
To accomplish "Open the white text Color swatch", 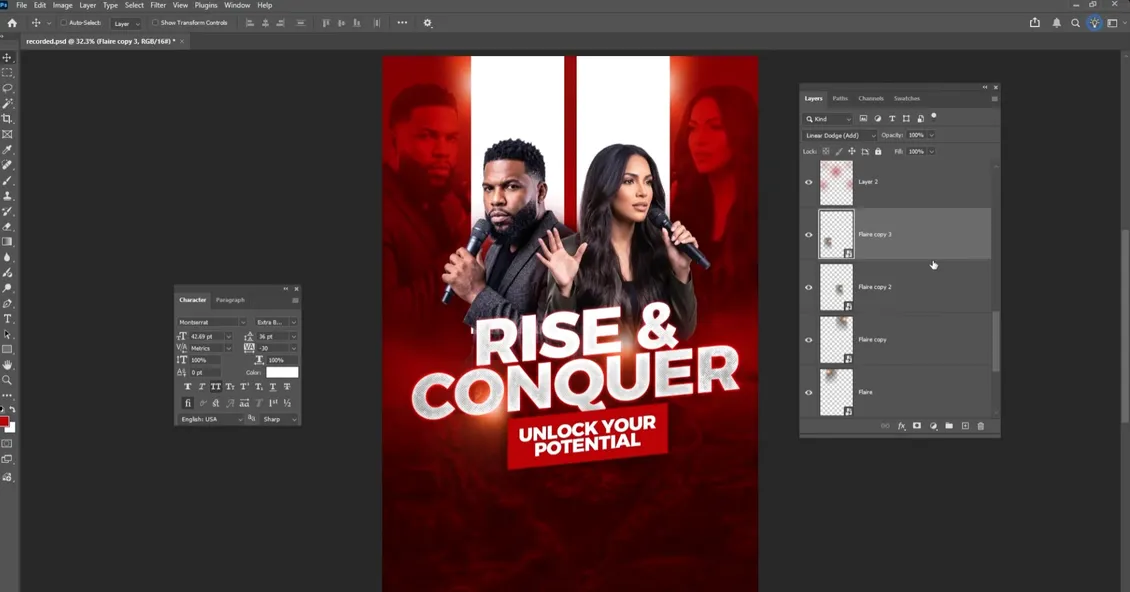I will [x=282, y=372].
